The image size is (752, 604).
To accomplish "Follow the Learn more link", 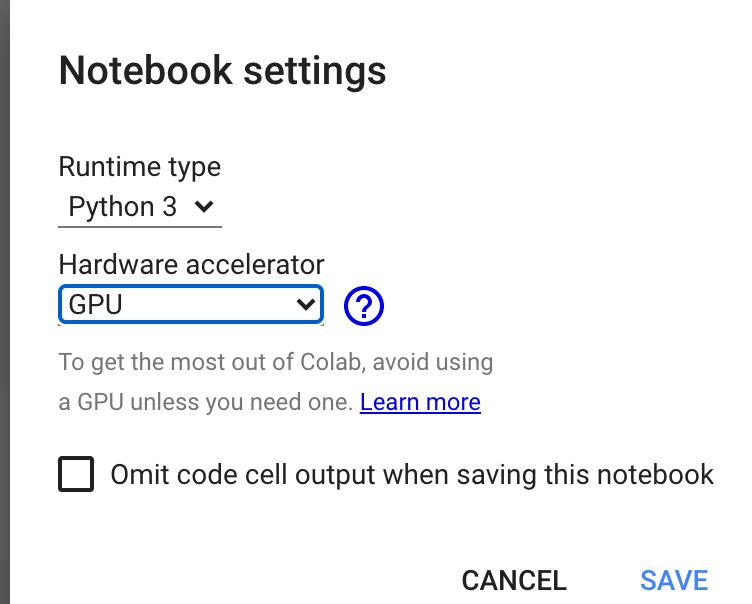I will coord(420,402).
